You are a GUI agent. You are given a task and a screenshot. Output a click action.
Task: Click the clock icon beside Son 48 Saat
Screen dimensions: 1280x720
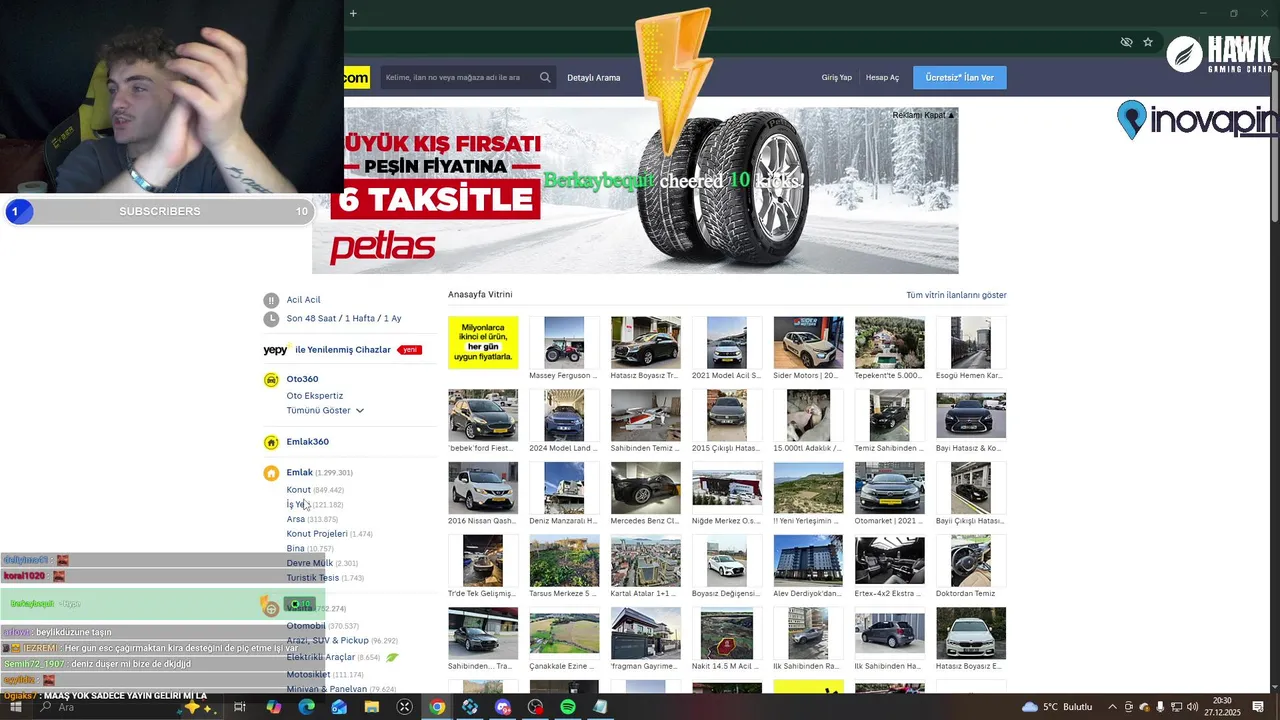tap(271, 319)
